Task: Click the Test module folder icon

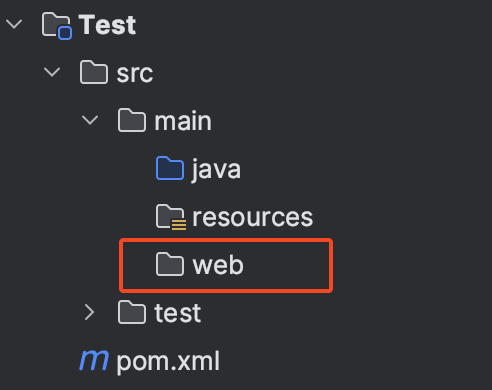Action: click(x=56, y=25)
